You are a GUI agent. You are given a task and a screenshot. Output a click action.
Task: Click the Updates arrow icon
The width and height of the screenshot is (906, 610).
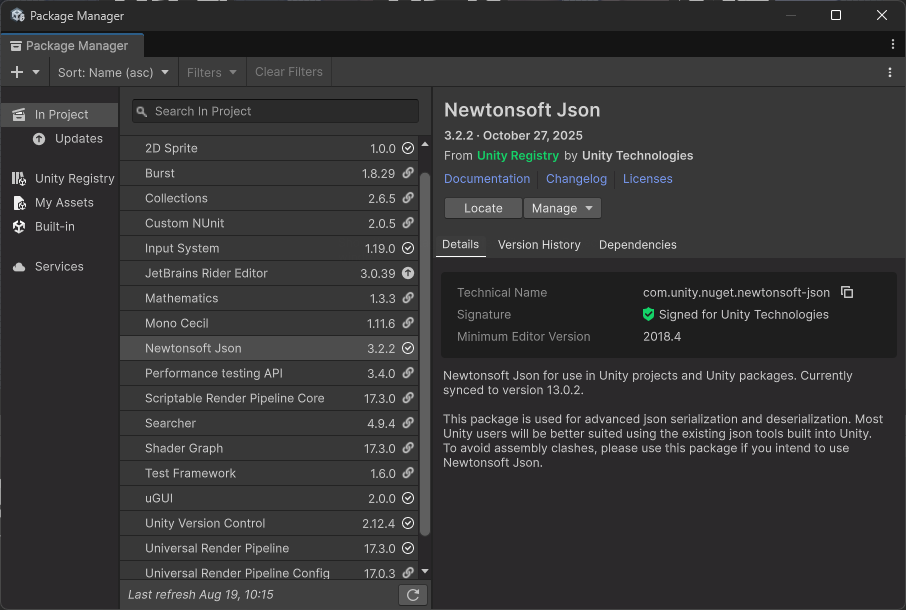coord(39,139)
